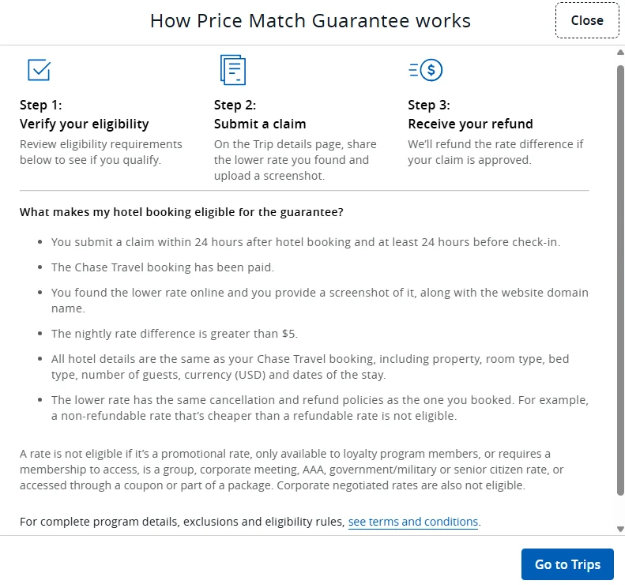Click the Chase Travel booking has been paid bullet

pos(162,268)
